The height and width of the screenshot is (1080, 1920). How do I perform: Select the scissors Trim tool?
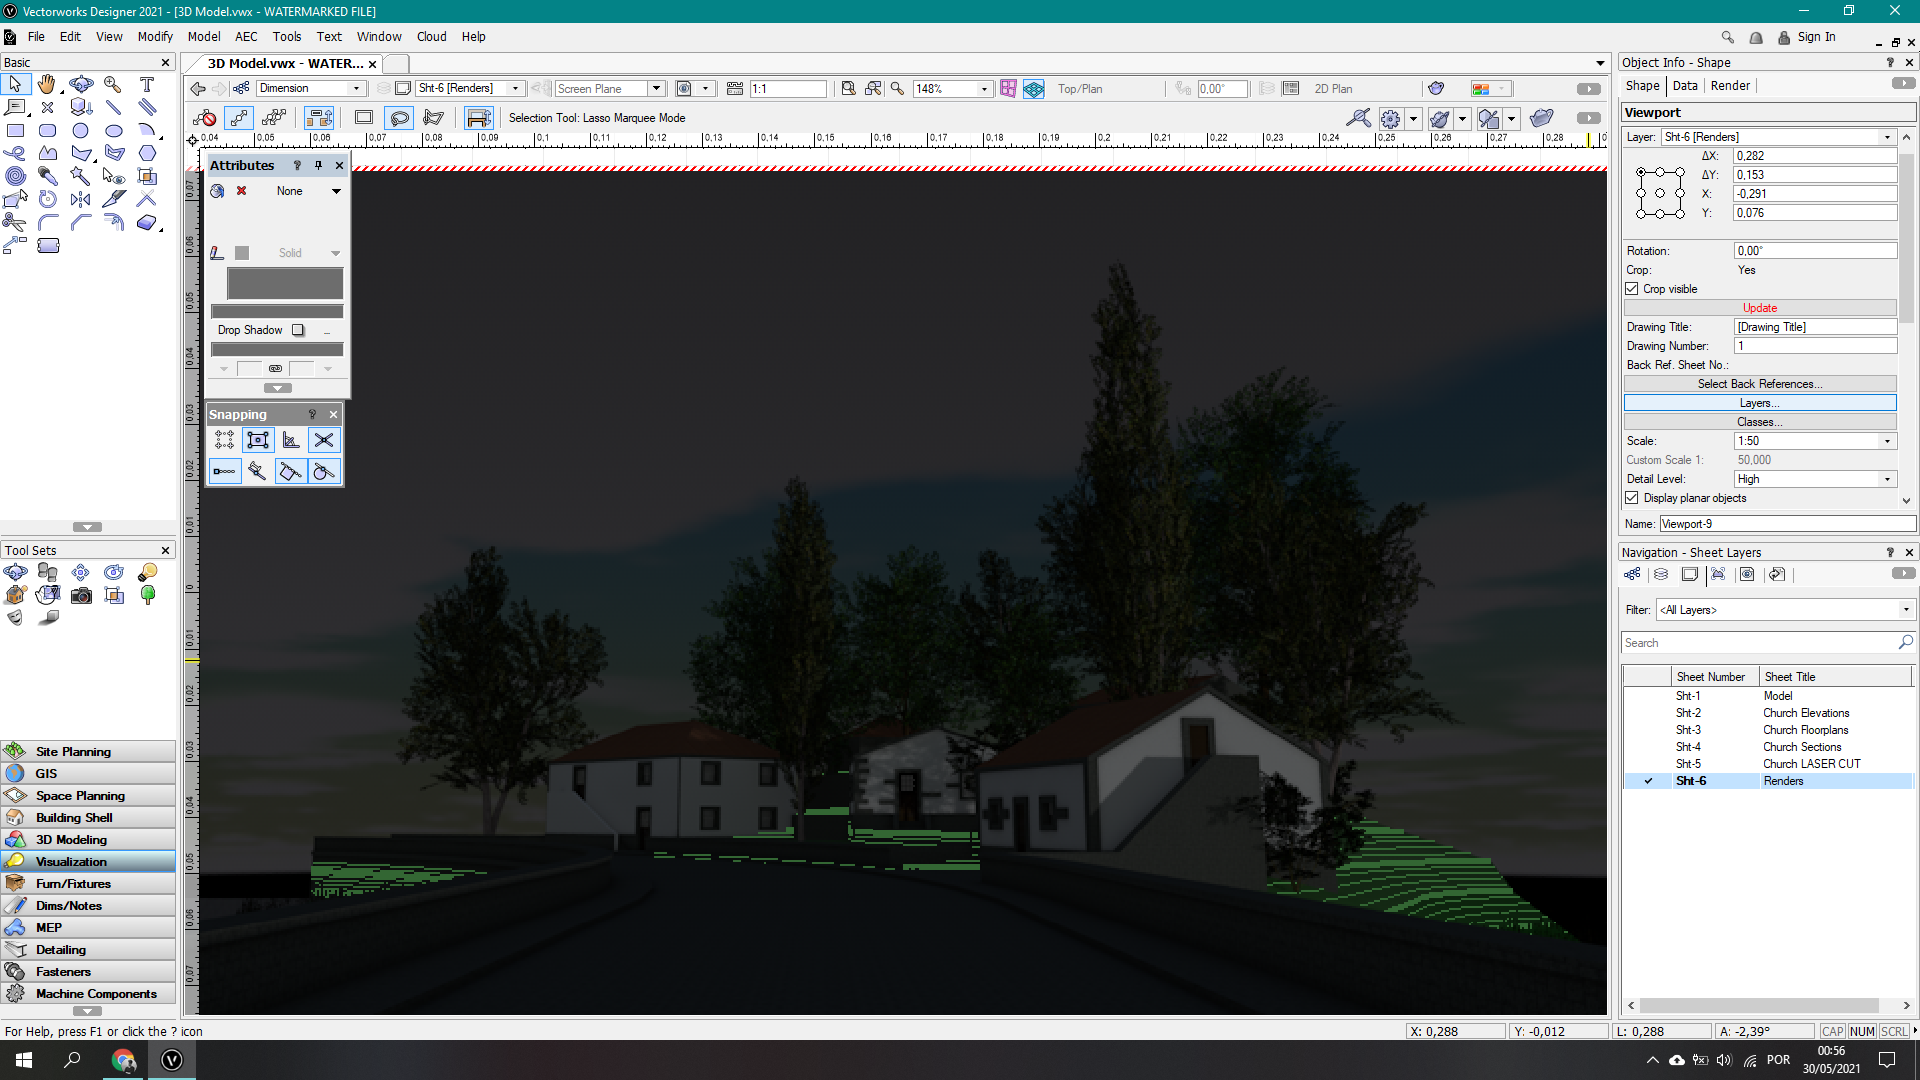click(x=15, y=222)
